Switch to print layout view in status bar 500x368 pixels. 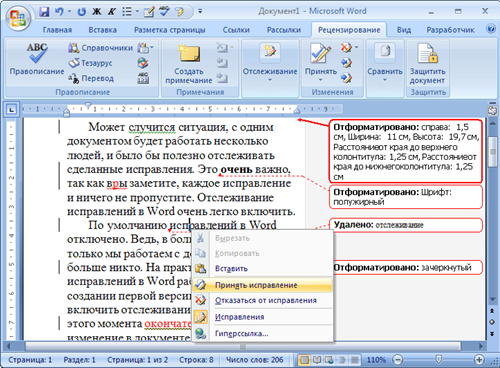click(x=304, y=360)
